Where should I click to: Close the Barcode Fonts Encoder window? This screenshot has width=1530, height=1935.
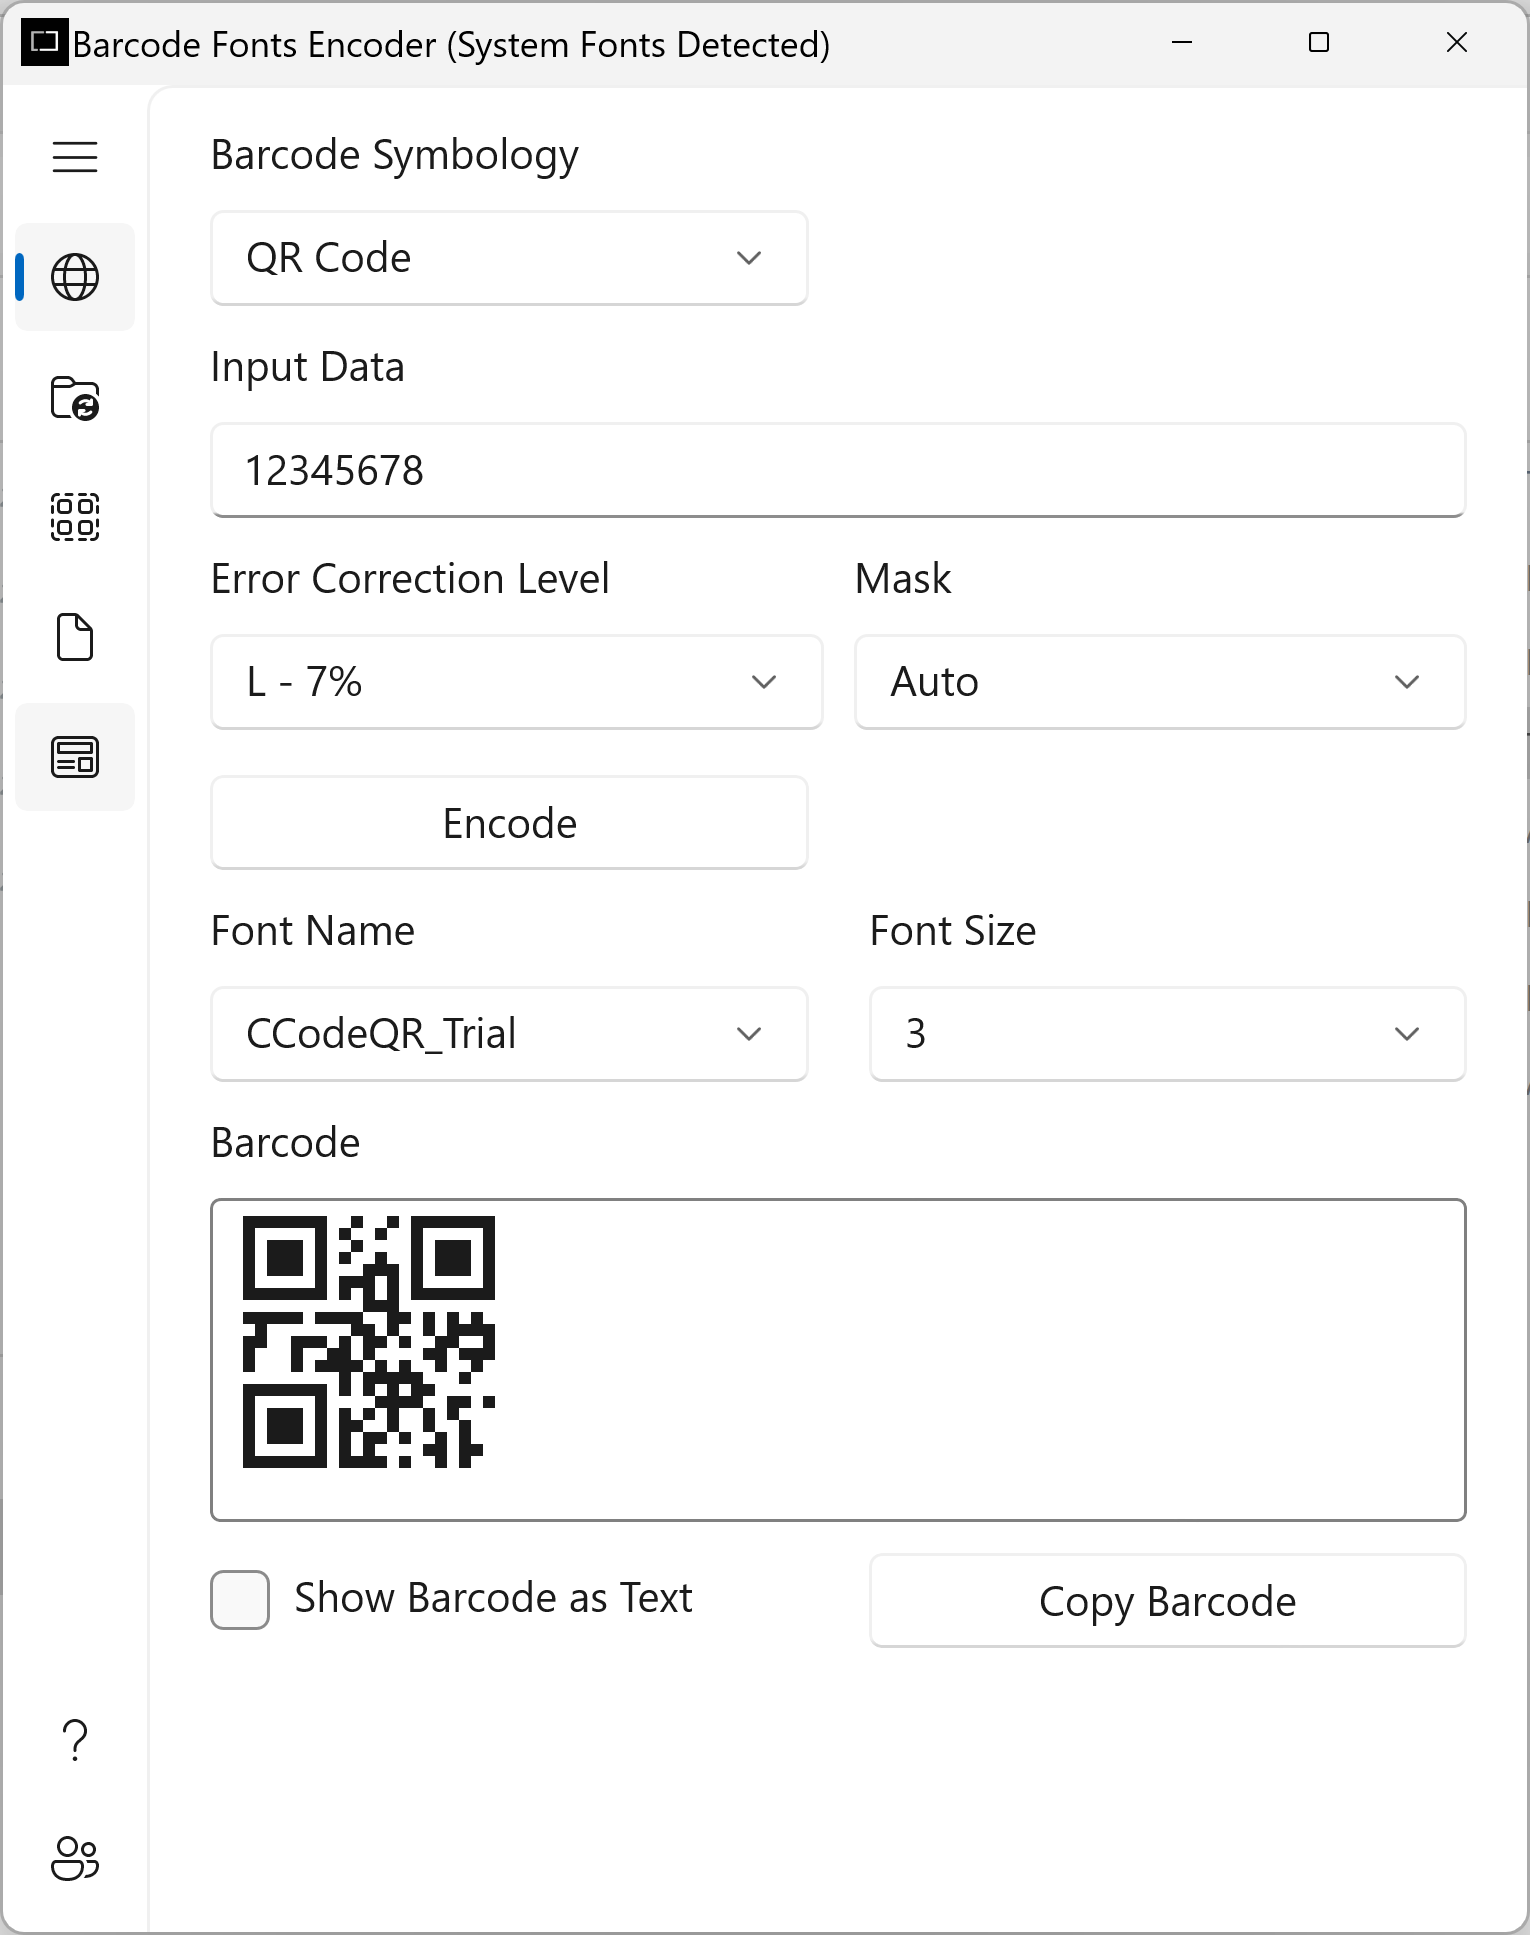(1457, 43)
